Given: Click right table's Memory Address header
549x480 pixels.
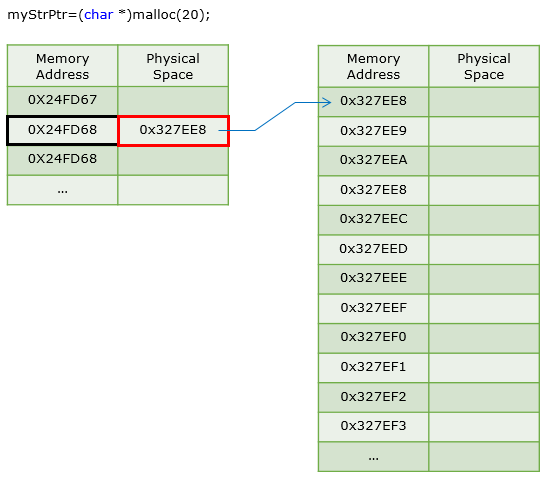Looking at the screenshot, I should coord(373,67).
